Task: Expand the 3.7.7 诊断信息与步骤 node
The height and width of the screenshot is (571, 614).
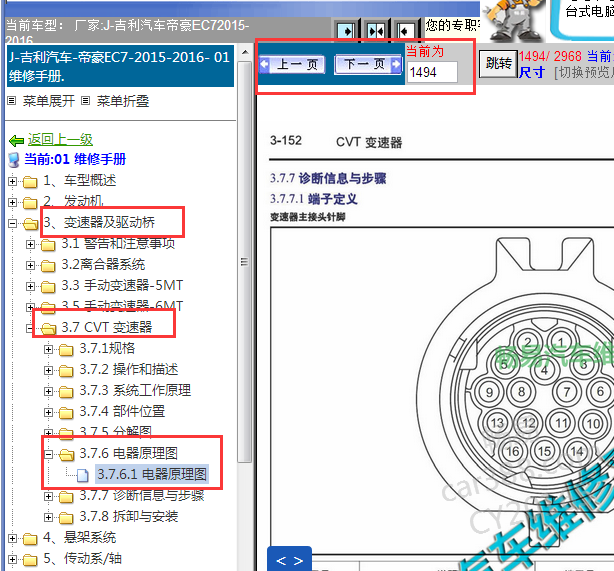Action: [48, 496]
